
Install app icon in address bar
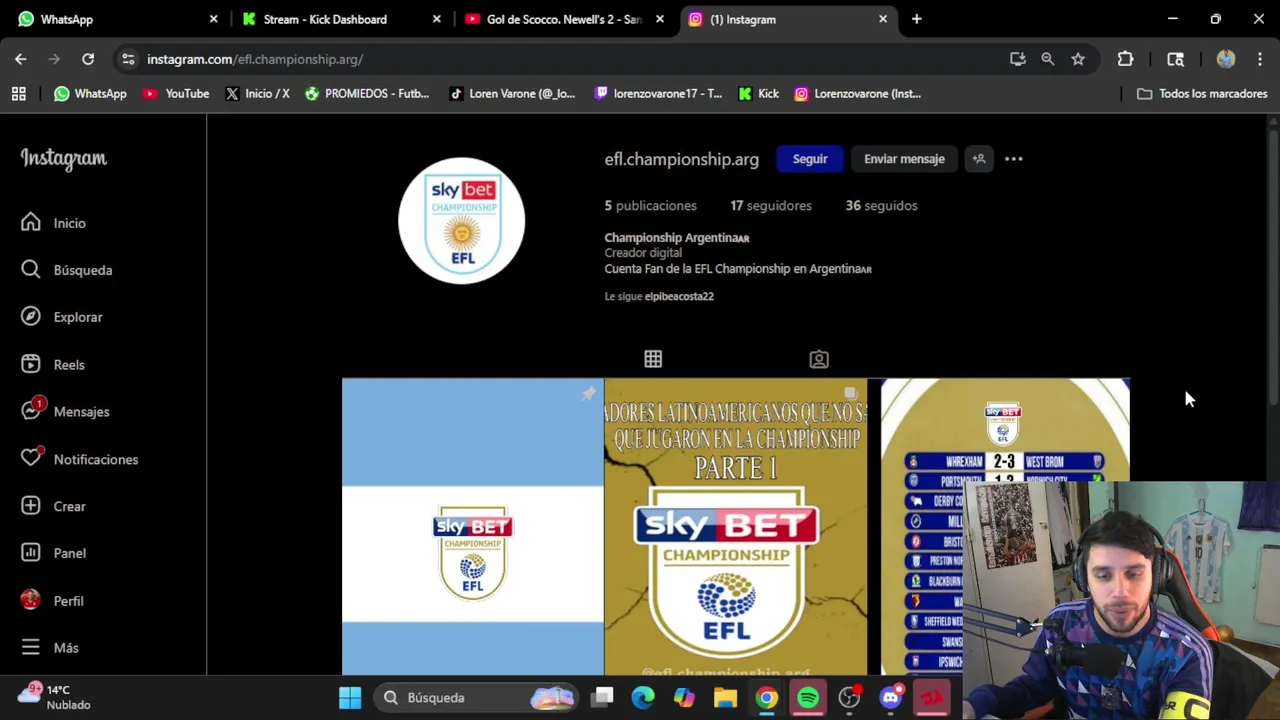tap(1018, 59)
